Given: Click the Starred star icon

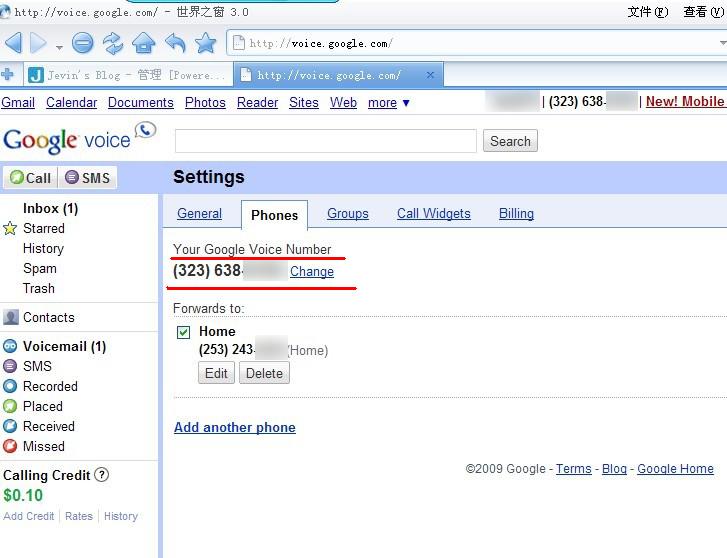Looking at the screenshot, I should click(x=10, y=228).
